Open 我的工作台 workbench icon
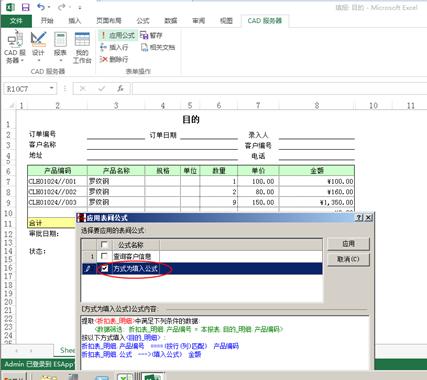The image size is (427, 380). (x=82, y=47)
